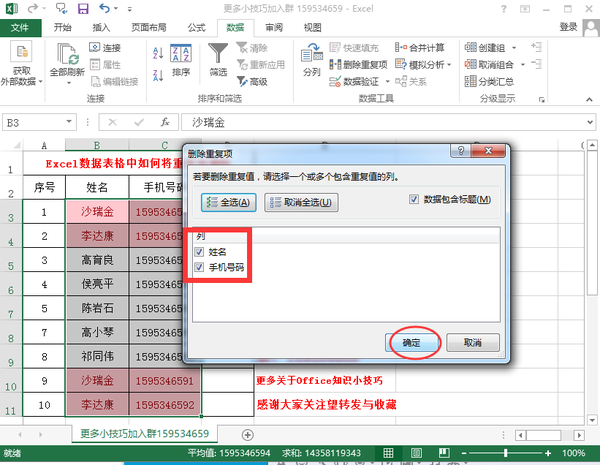Image resolution: width=600 pixels, height=465 pixels.
Task: Switch to Normal view in status bar
Action: click(388, 453)
